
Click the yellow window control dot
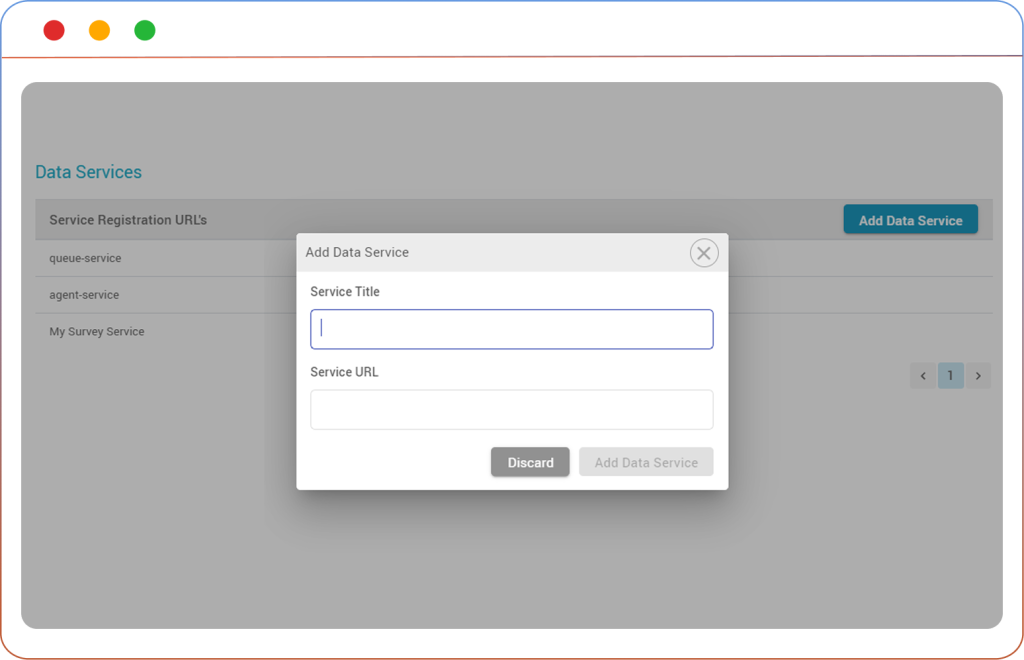(x=99, y=31)
